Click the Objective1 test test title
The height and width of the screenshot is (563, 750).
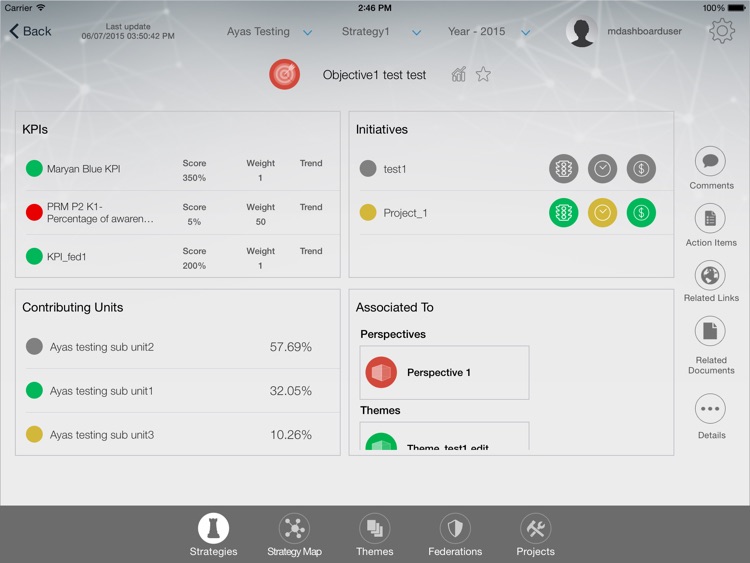pyautogui.click(x=374, y=75)
